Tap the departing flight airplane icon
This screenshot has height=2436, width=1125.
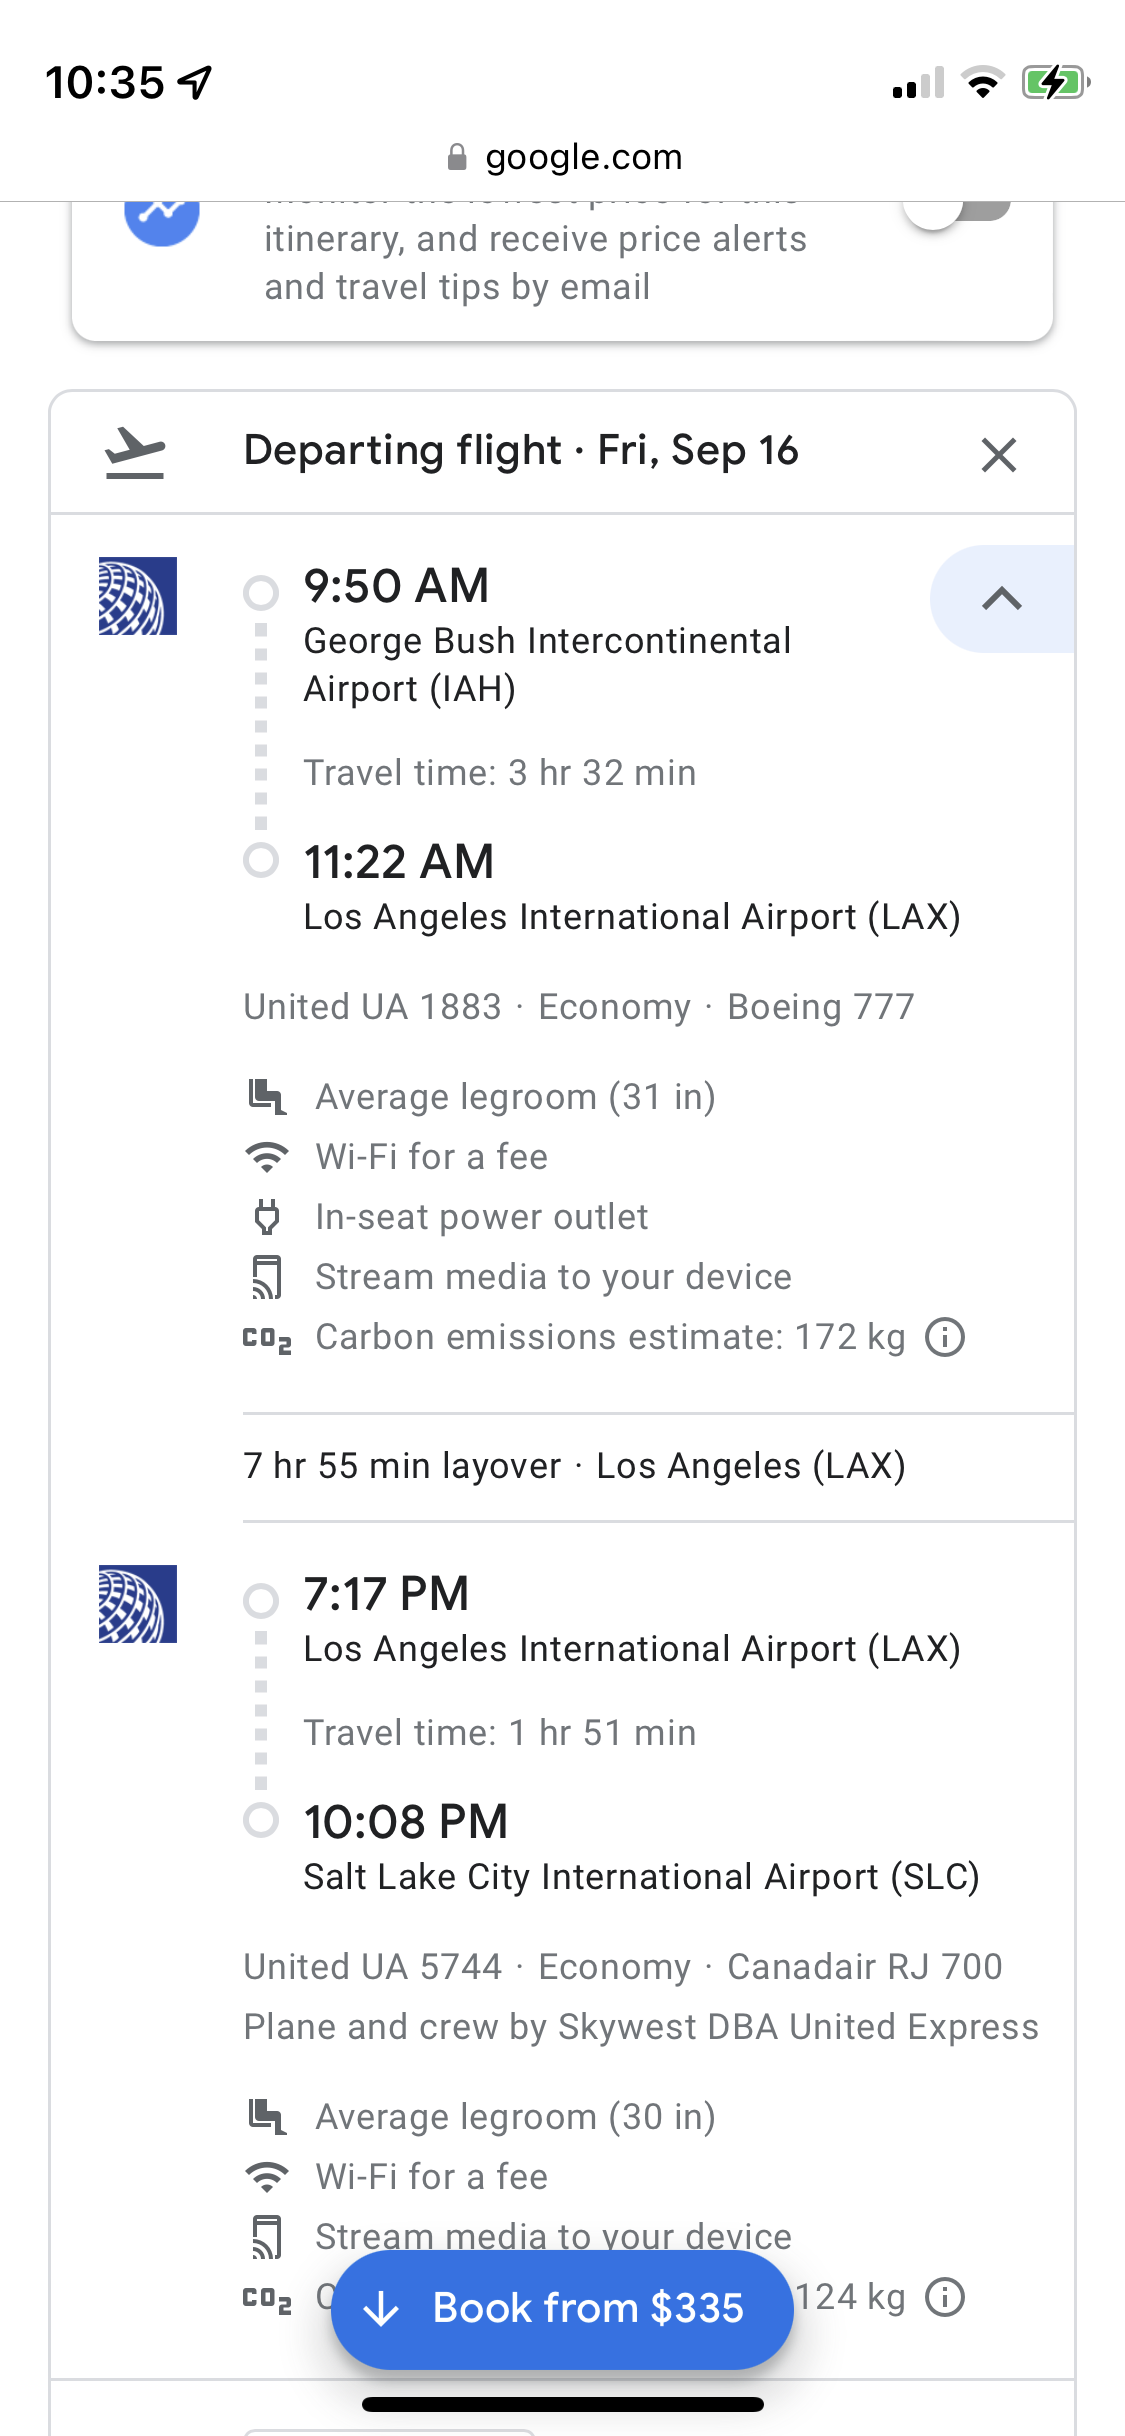coord(135,453)
